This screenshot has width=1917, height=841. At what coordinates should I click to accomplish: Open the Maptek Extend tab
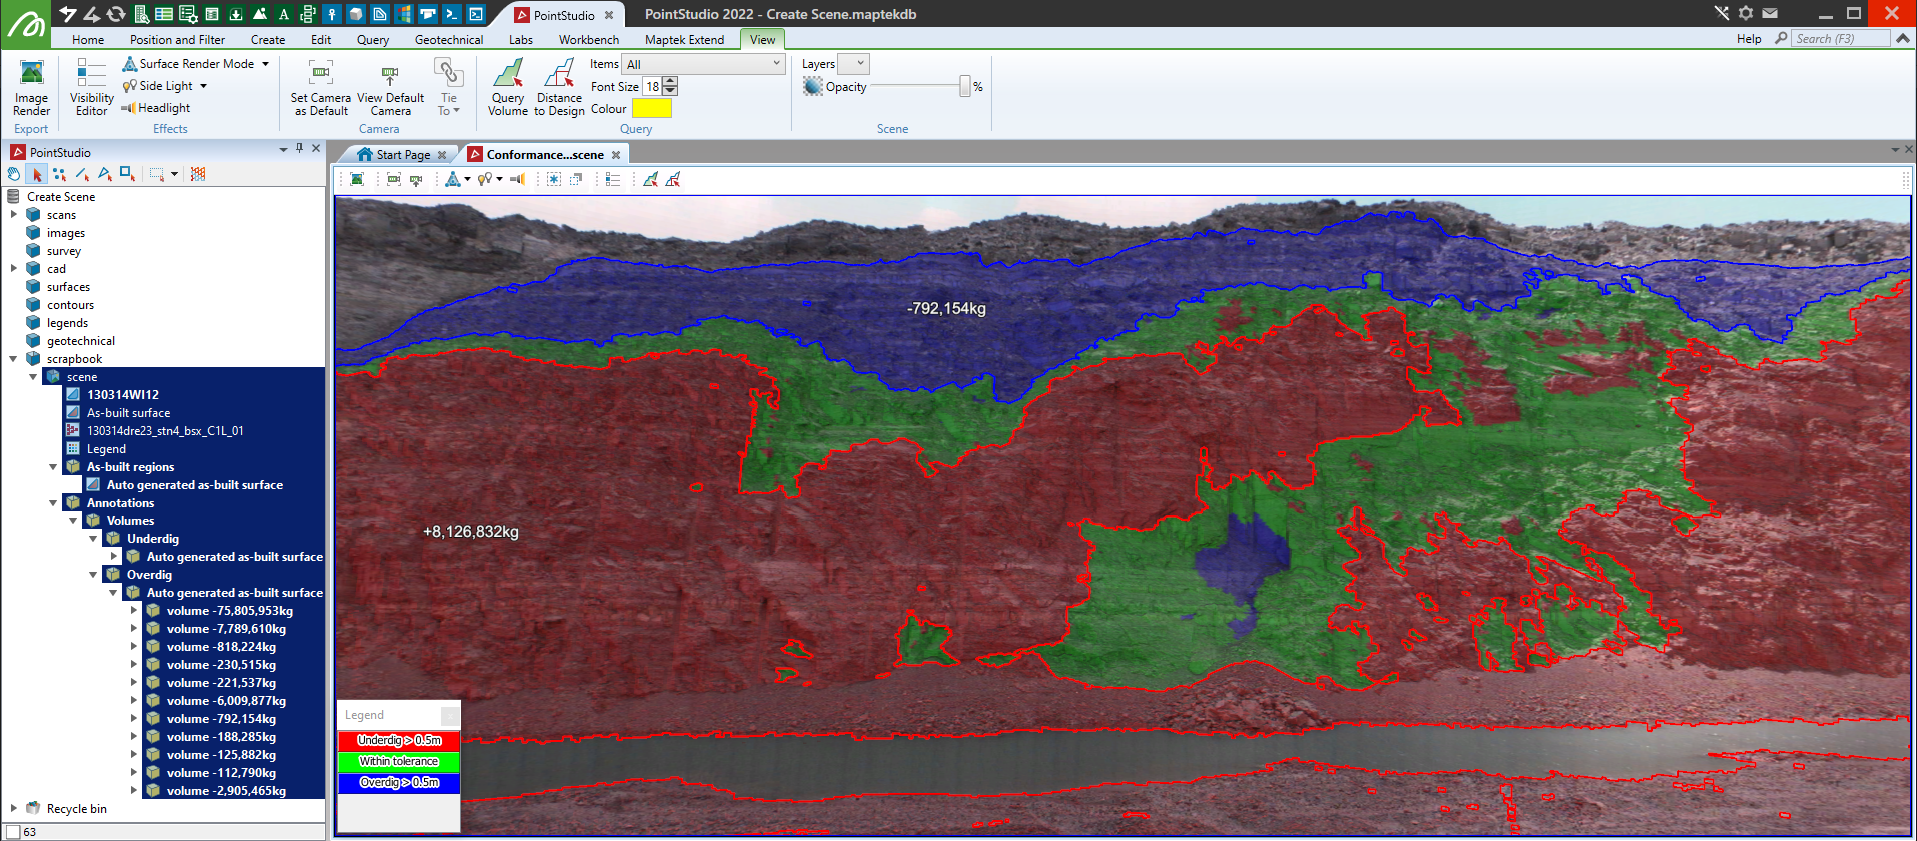pos(684,40)
